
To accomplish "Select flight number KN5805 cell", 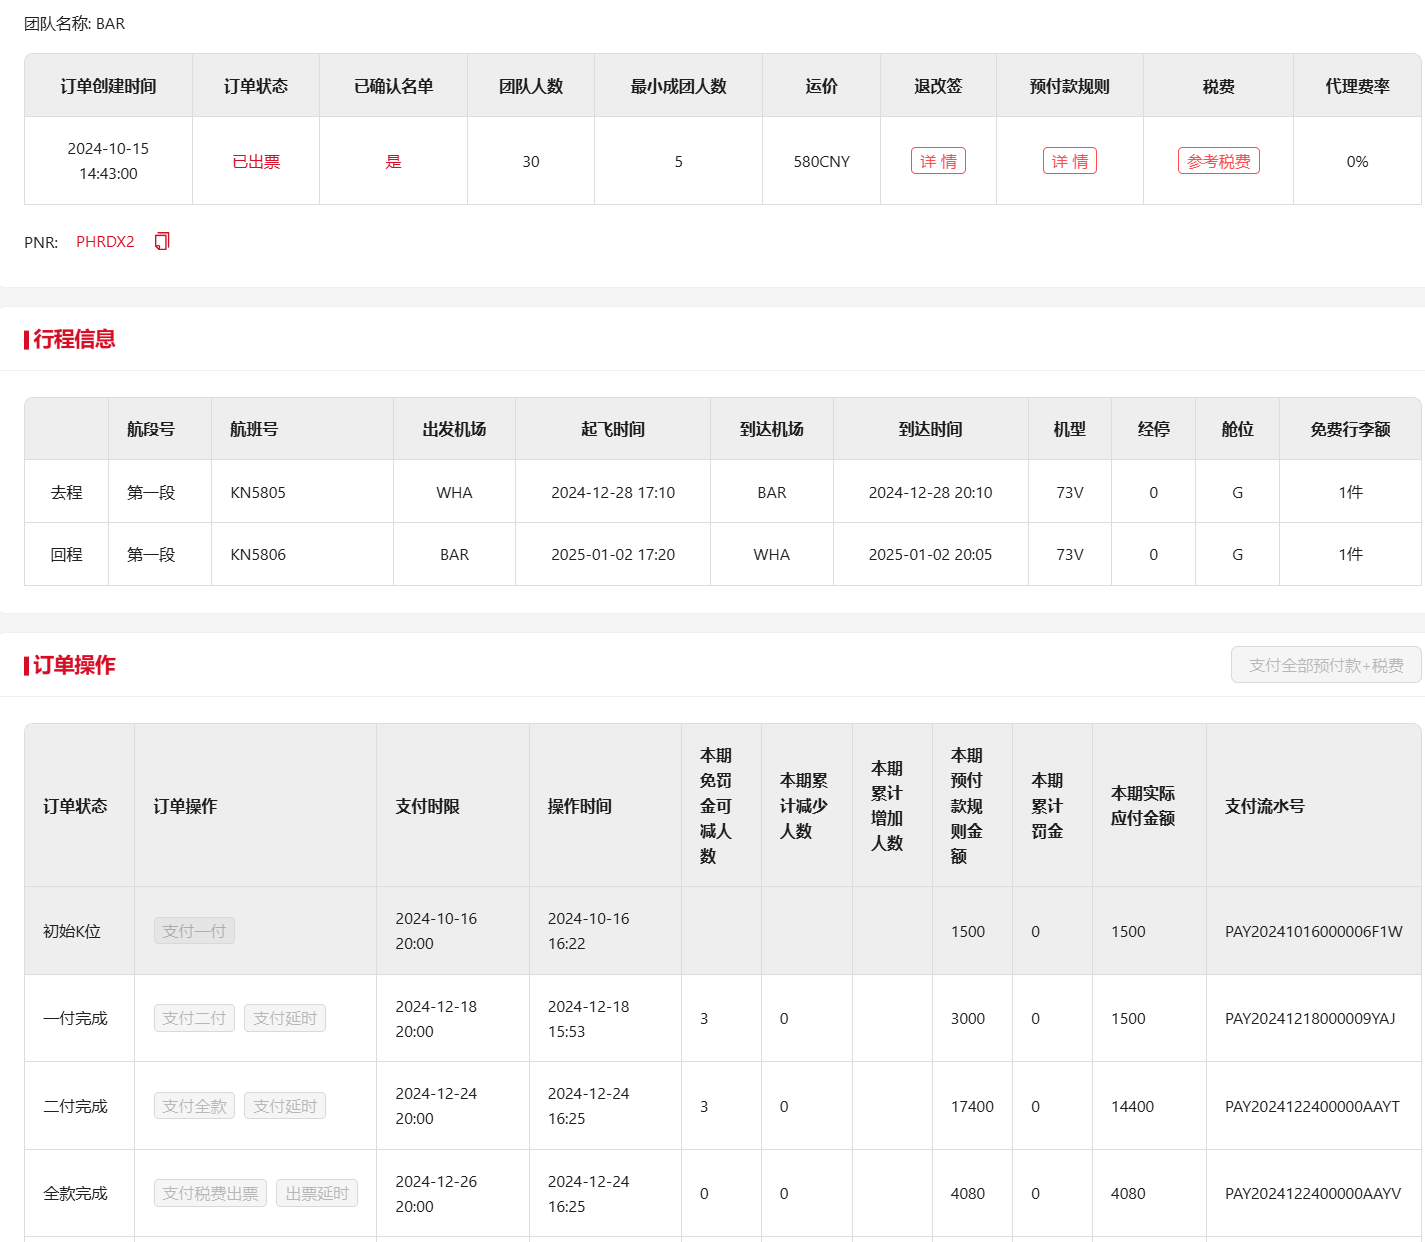I will (258, 492).
